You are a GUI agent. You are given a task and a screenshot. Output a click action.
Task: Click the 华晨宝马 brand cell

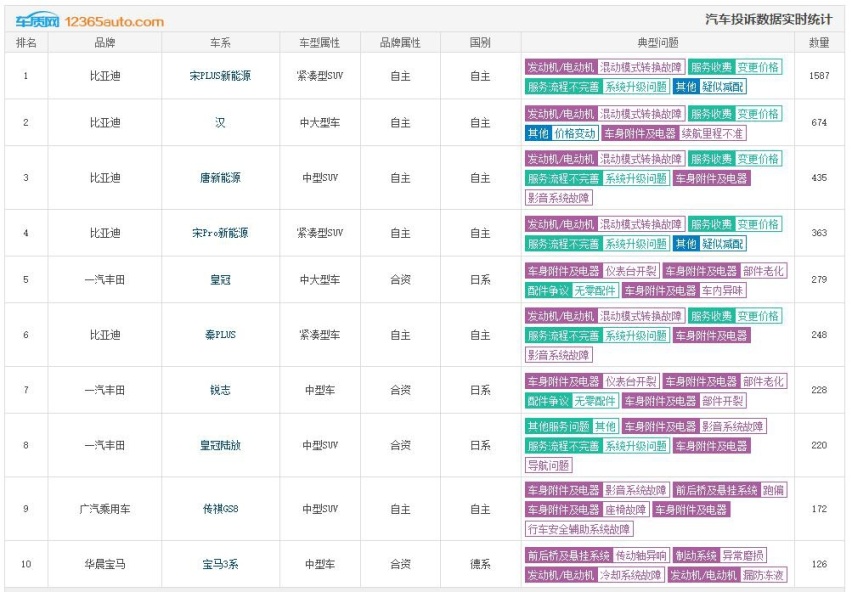coord(105,564)
